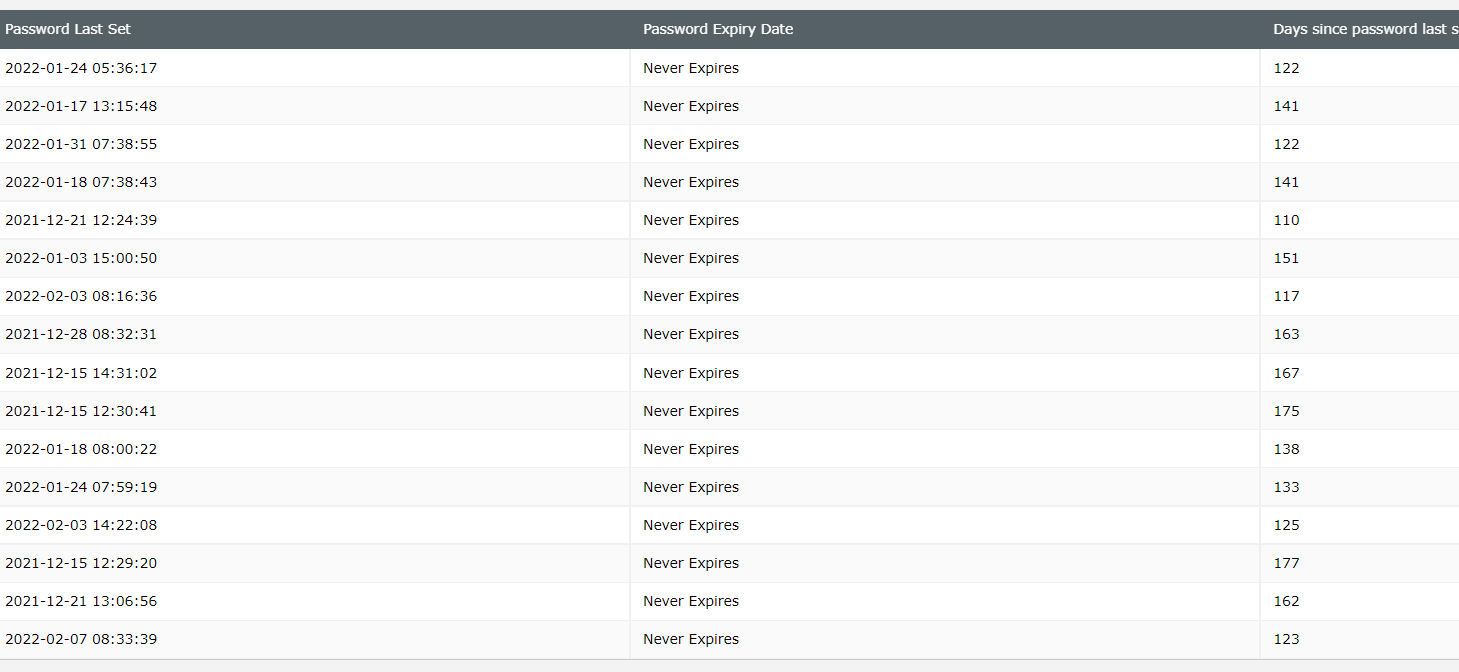Select the 2022-01-24 05:36:17 timestamp cell
This screenshot has height=672, width=1459.
click(81, 68)
